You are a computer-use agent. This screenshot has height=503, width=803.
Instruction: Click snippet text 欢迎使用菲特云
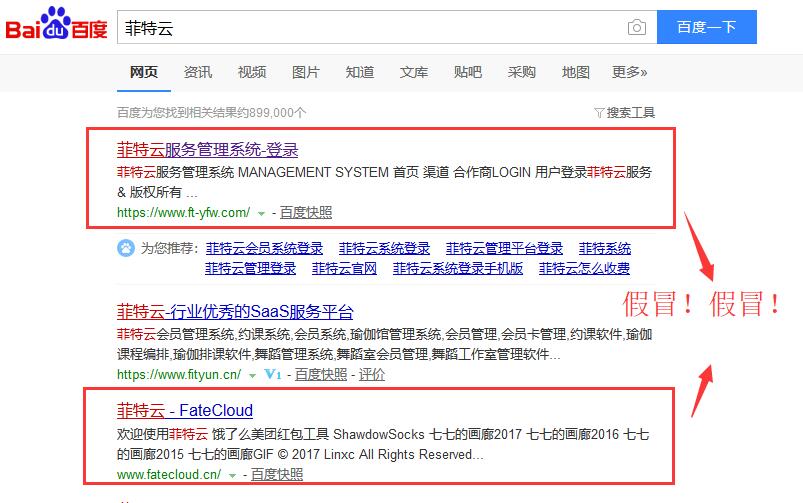point(162,434)
